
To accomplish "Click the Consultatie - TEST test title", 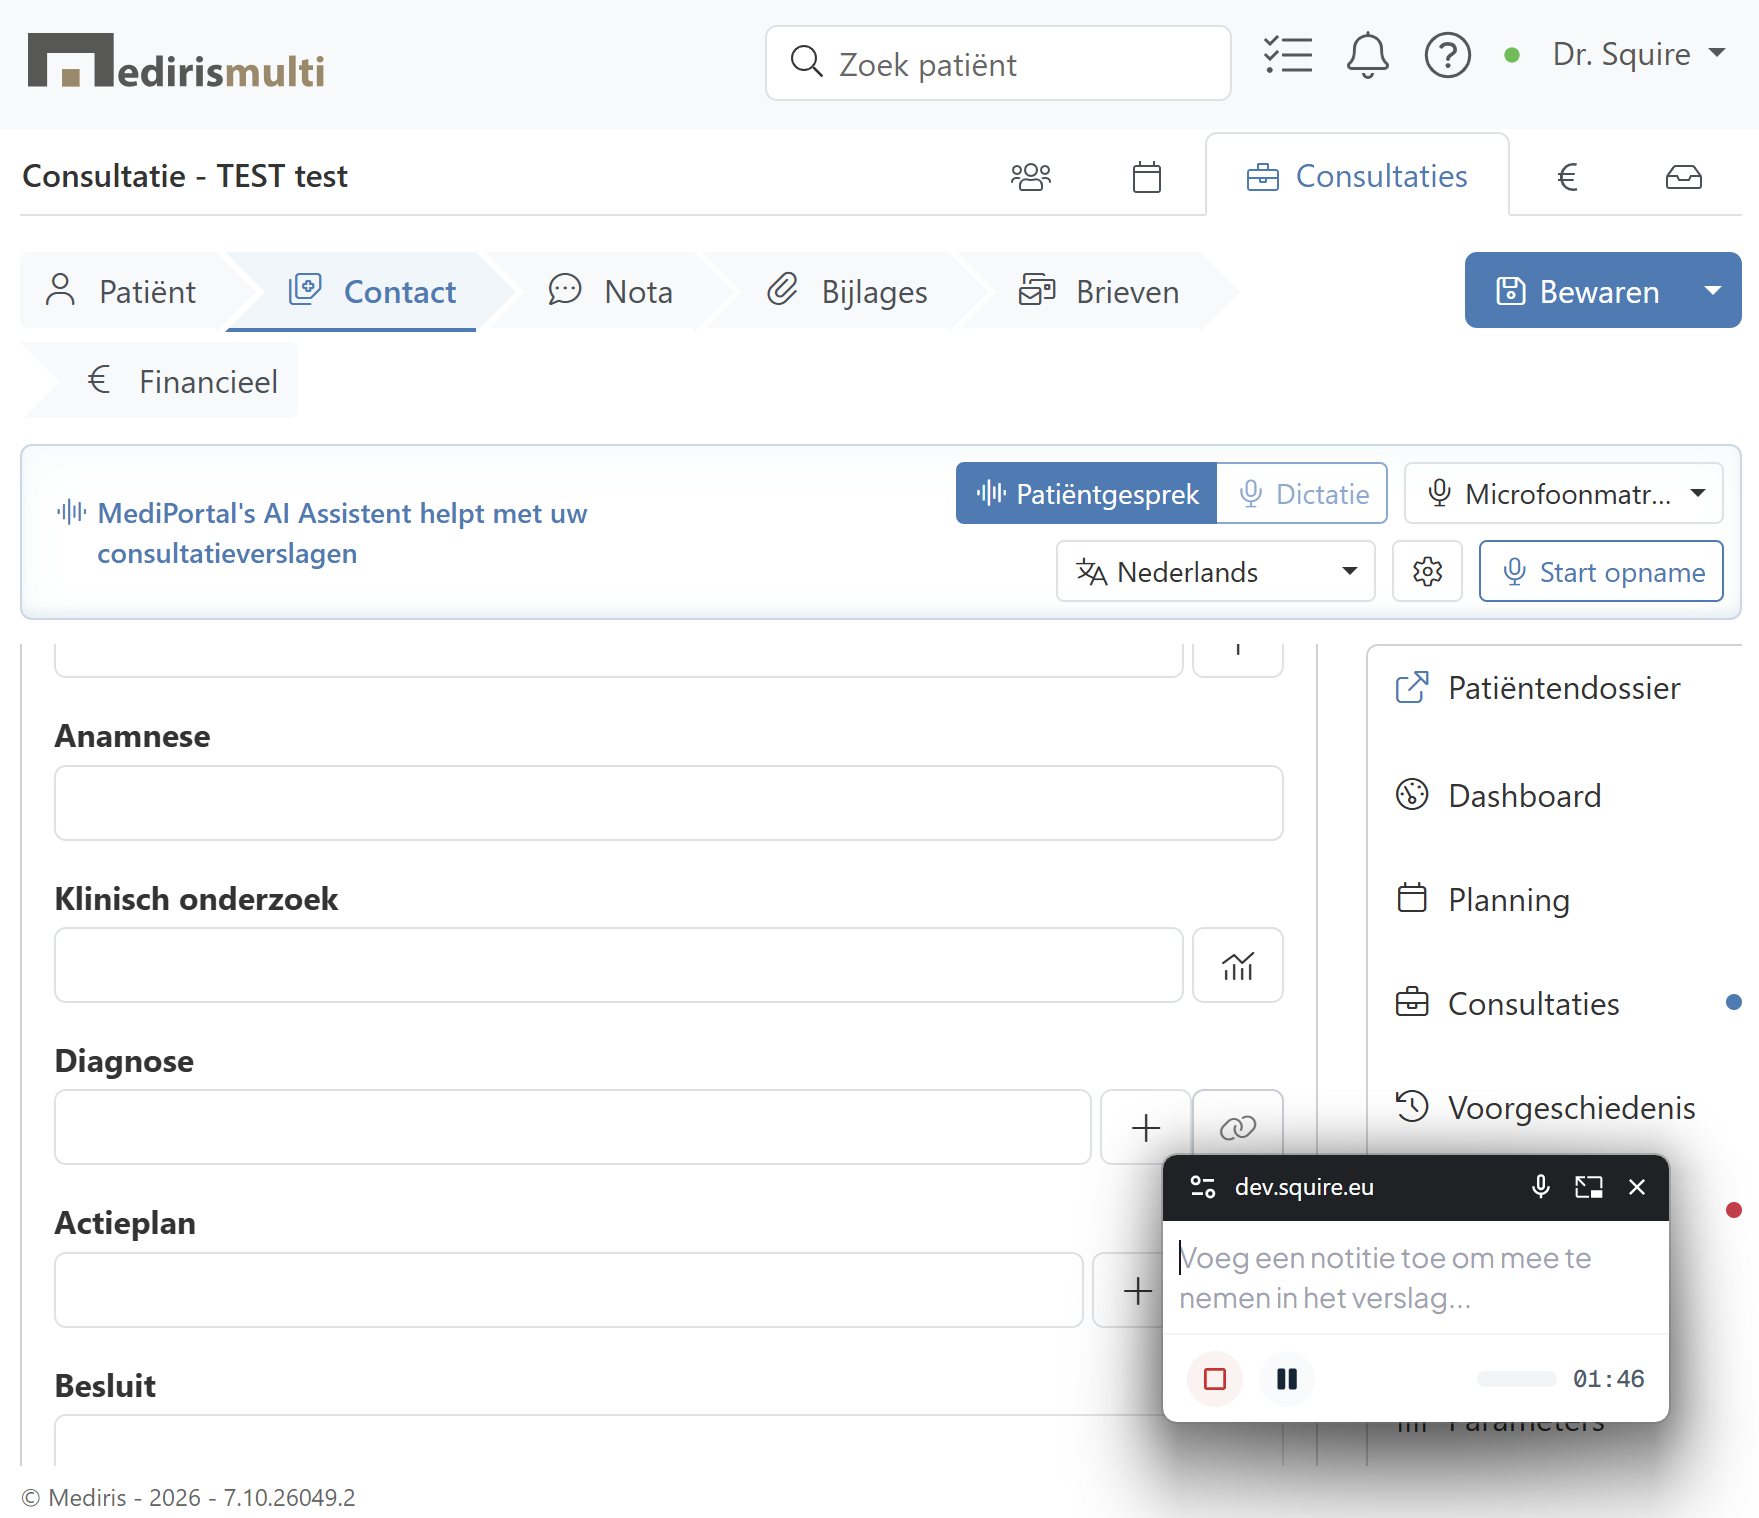I will (185, 176).
